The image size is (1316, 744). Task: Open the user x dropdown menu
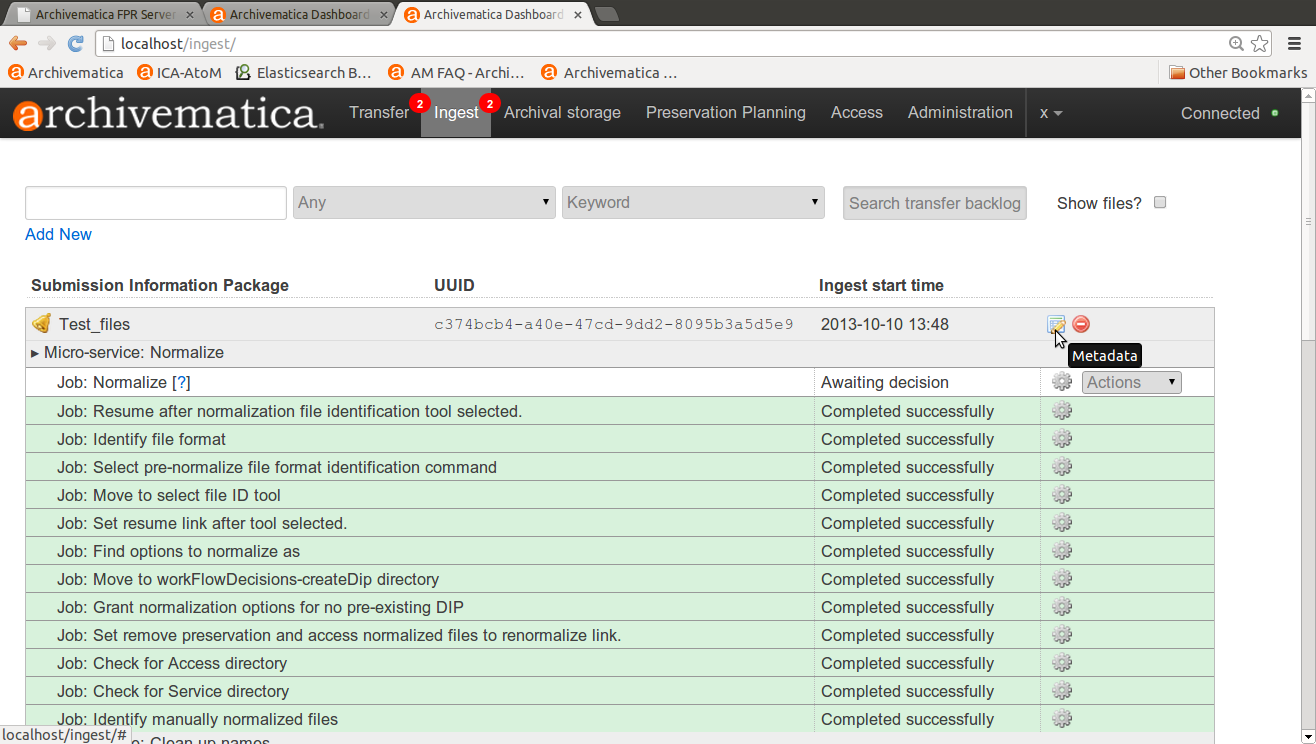coord(1050,113)
